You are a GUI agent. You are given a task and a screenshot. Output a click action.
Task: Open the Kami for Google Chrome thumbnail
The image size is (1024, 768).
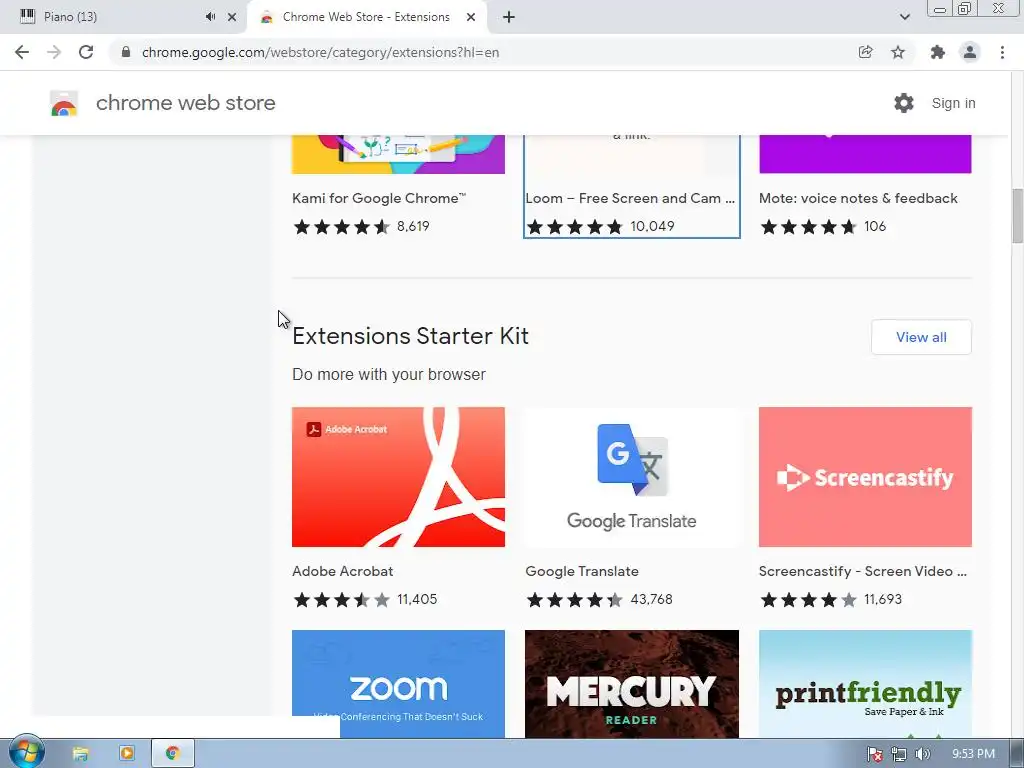(x=398, y=154)
